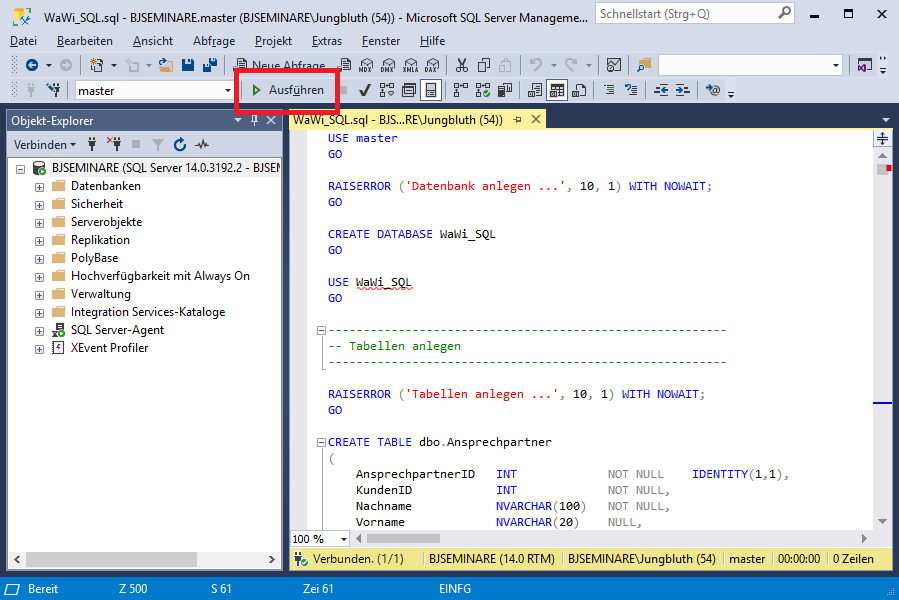Pin the Objekt-Explorer panel
This screenshot has height=600, width=899.
pyautogui.click(x=254, y=120)
